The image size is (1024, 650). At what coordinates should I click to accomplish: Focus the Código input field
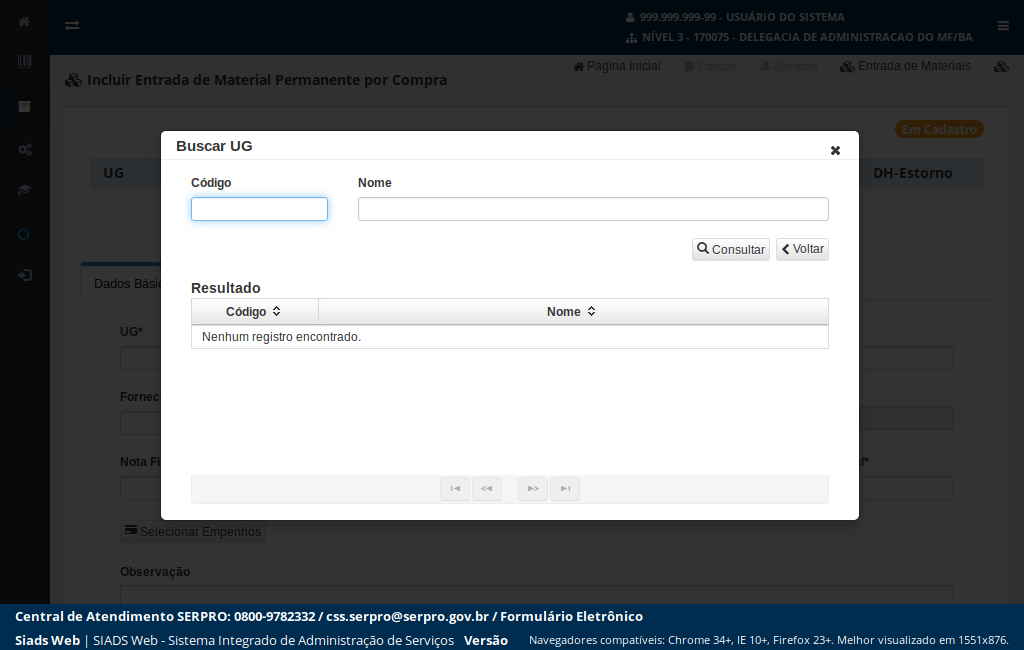tap(259, 209)
